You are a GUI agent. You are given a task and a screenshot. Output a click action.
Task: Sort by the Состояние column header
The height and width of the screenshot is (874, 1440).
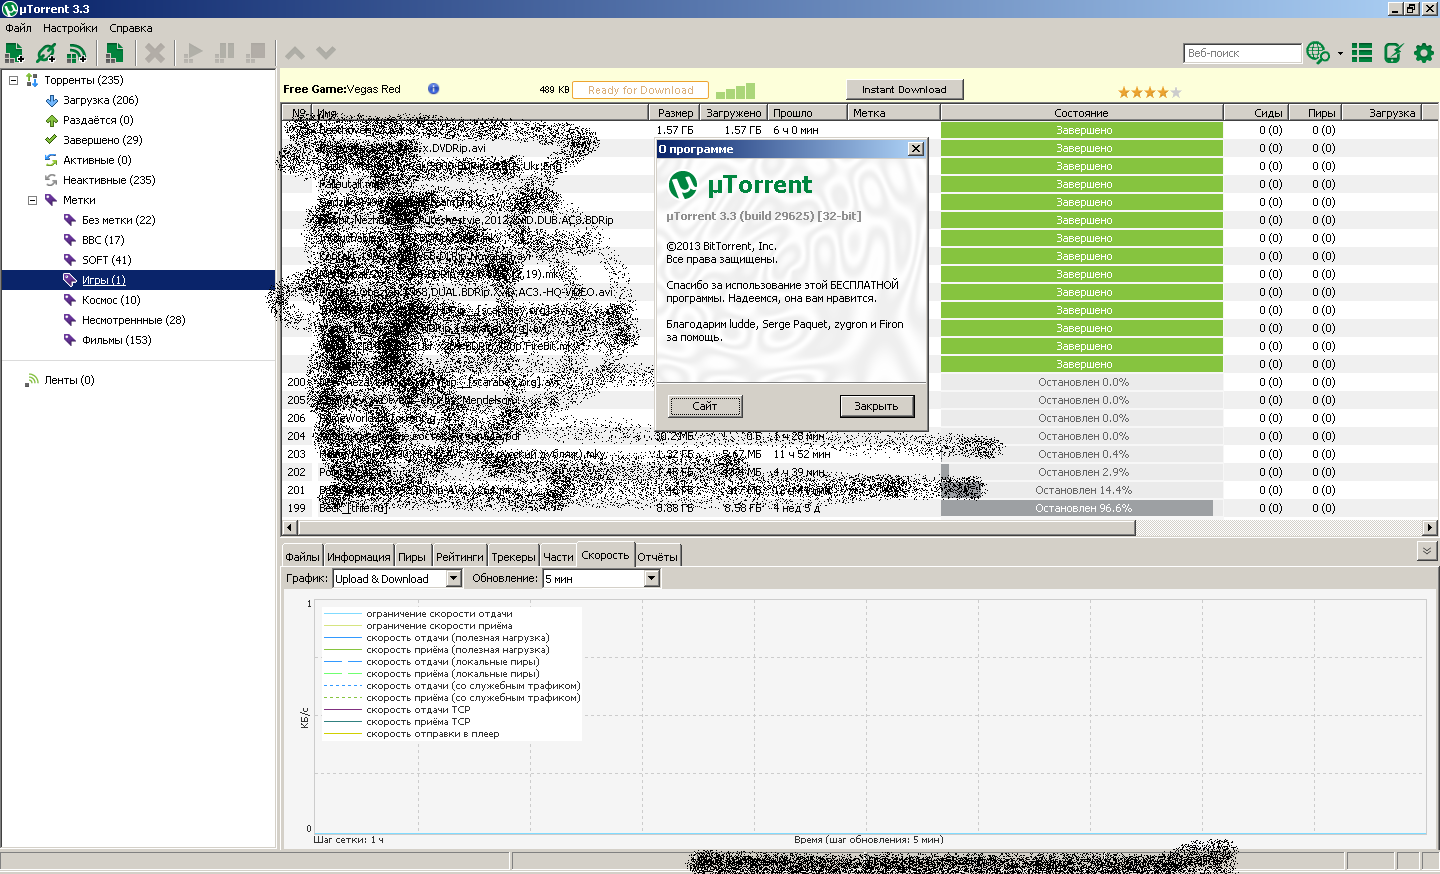click(x=1081, y=113)
